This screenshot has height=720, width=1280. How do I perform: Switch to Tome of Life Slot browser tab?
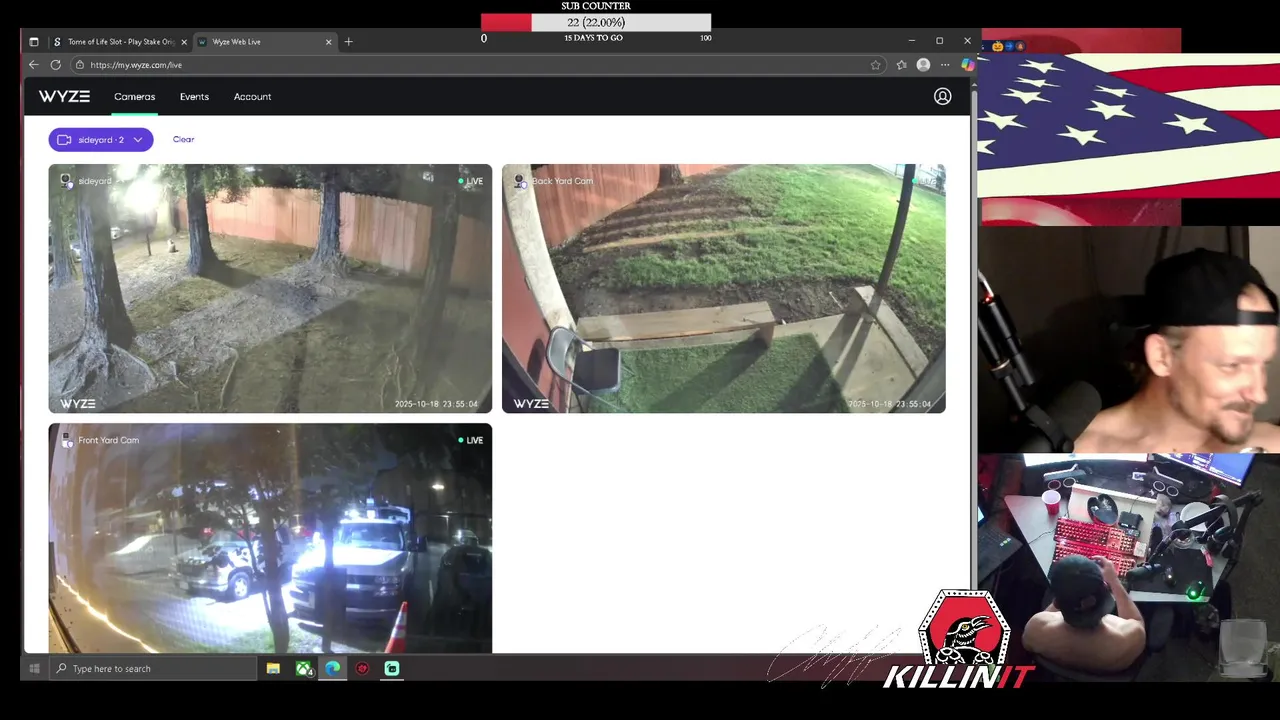click(x=119, y=42)
